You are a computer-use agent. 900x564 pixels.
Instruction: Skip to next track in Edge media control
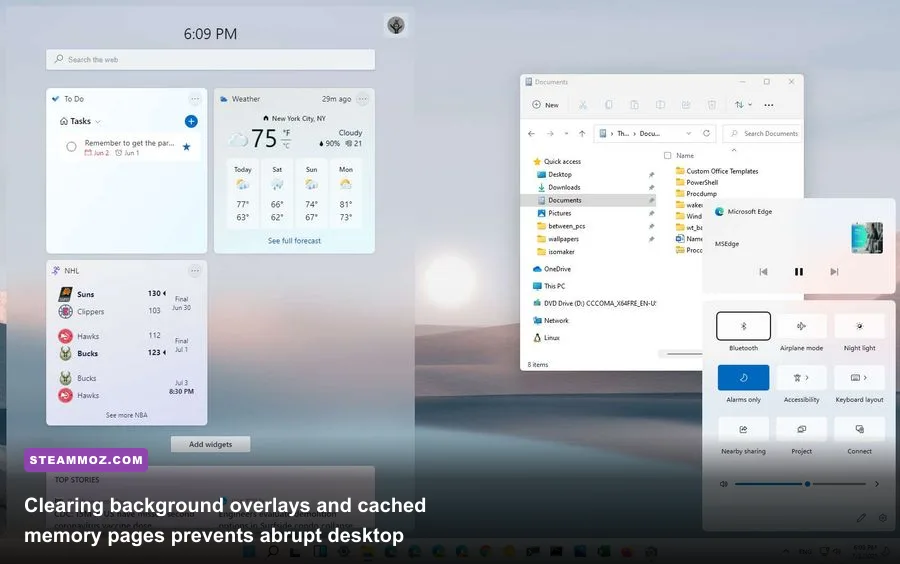point(834,271)
